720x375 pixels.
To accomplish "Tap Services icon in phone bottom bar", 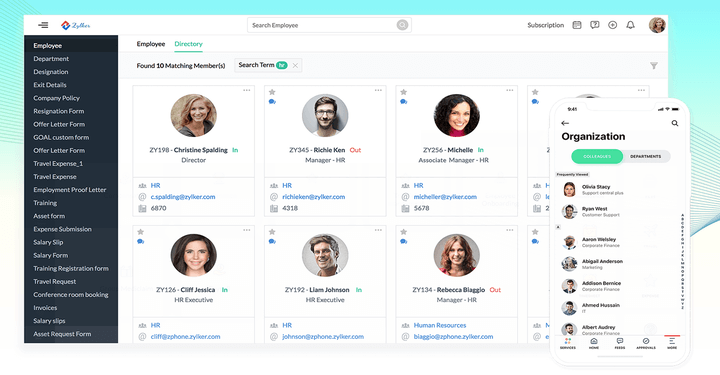I will (568, 343).
